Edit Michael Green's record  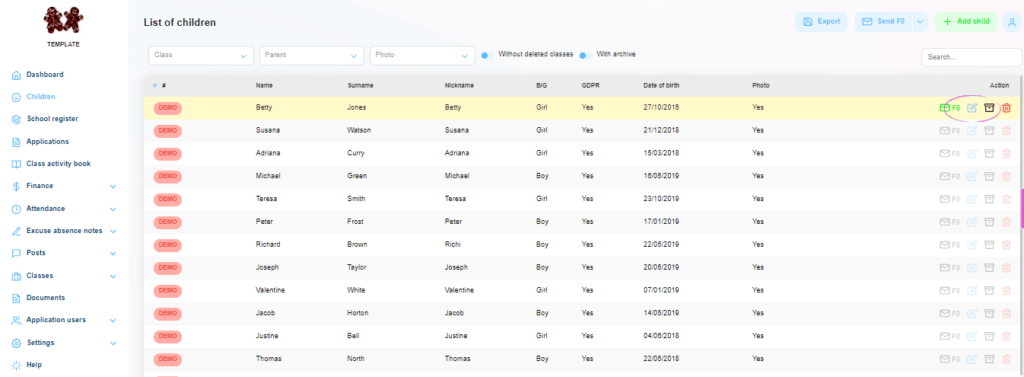coord(972,176)
